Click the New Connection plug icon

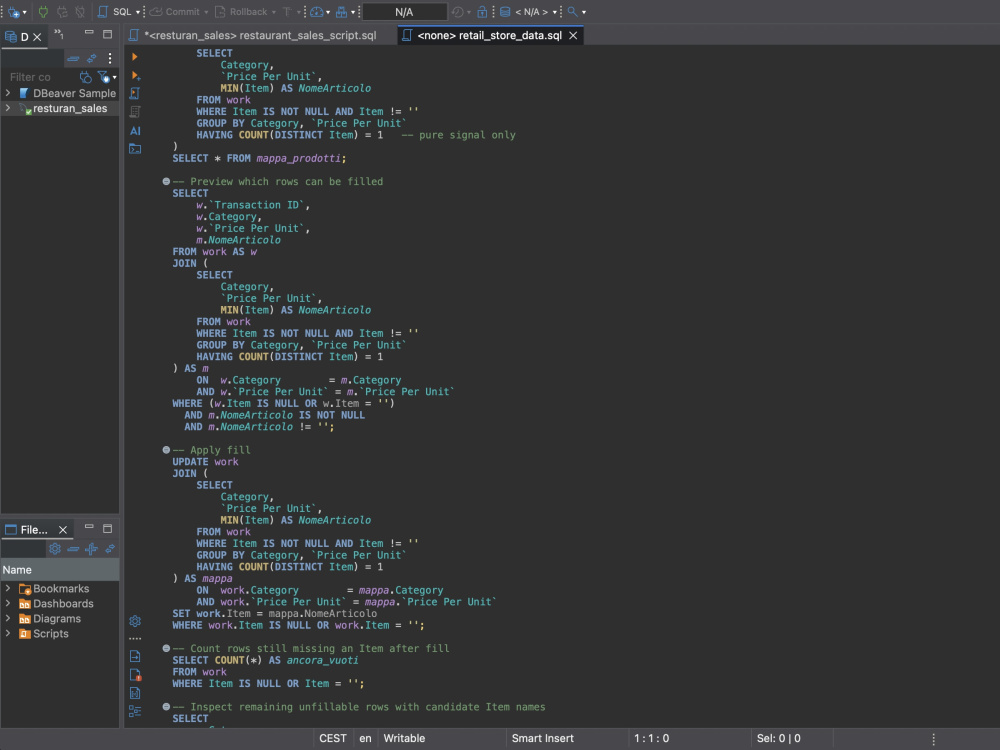pyautogui.click(x=13, y=11)
